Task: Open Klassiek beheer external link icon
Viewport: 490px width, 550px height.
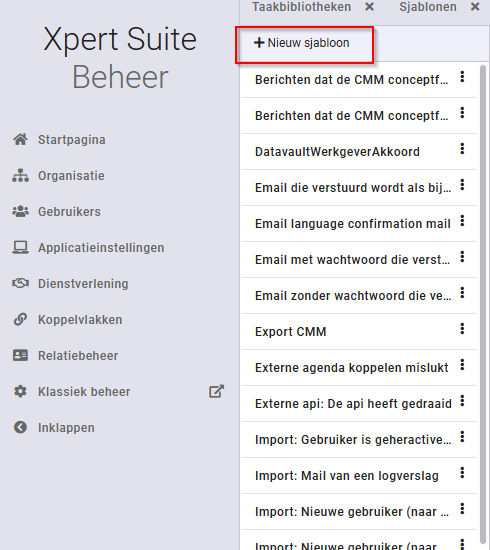Action: coord(216,391)
